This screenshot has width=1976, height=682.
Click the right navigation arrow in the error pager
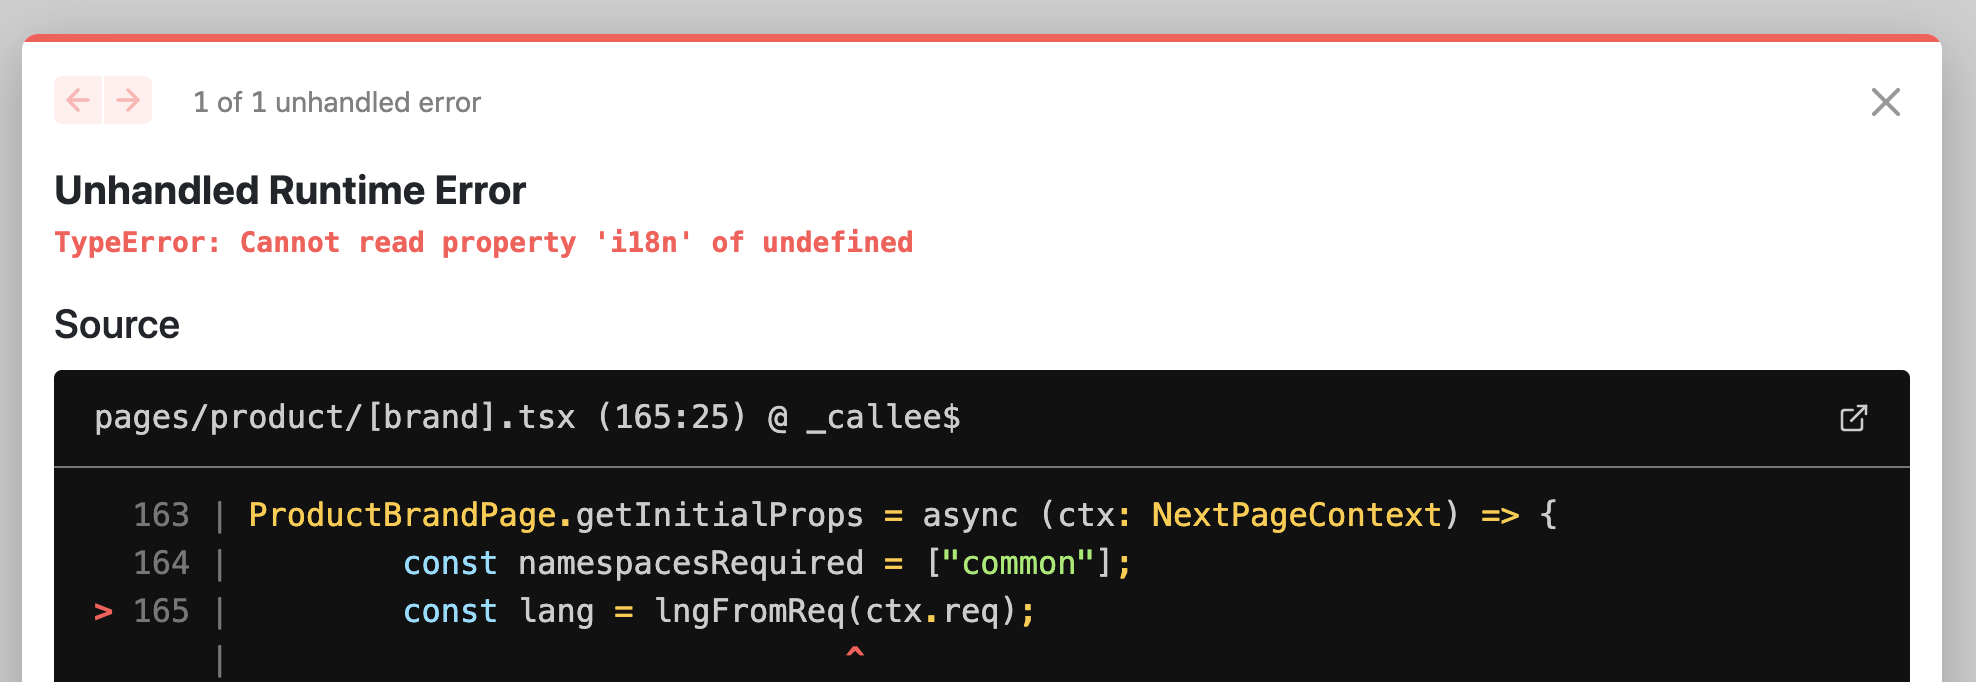coord(127,100)
